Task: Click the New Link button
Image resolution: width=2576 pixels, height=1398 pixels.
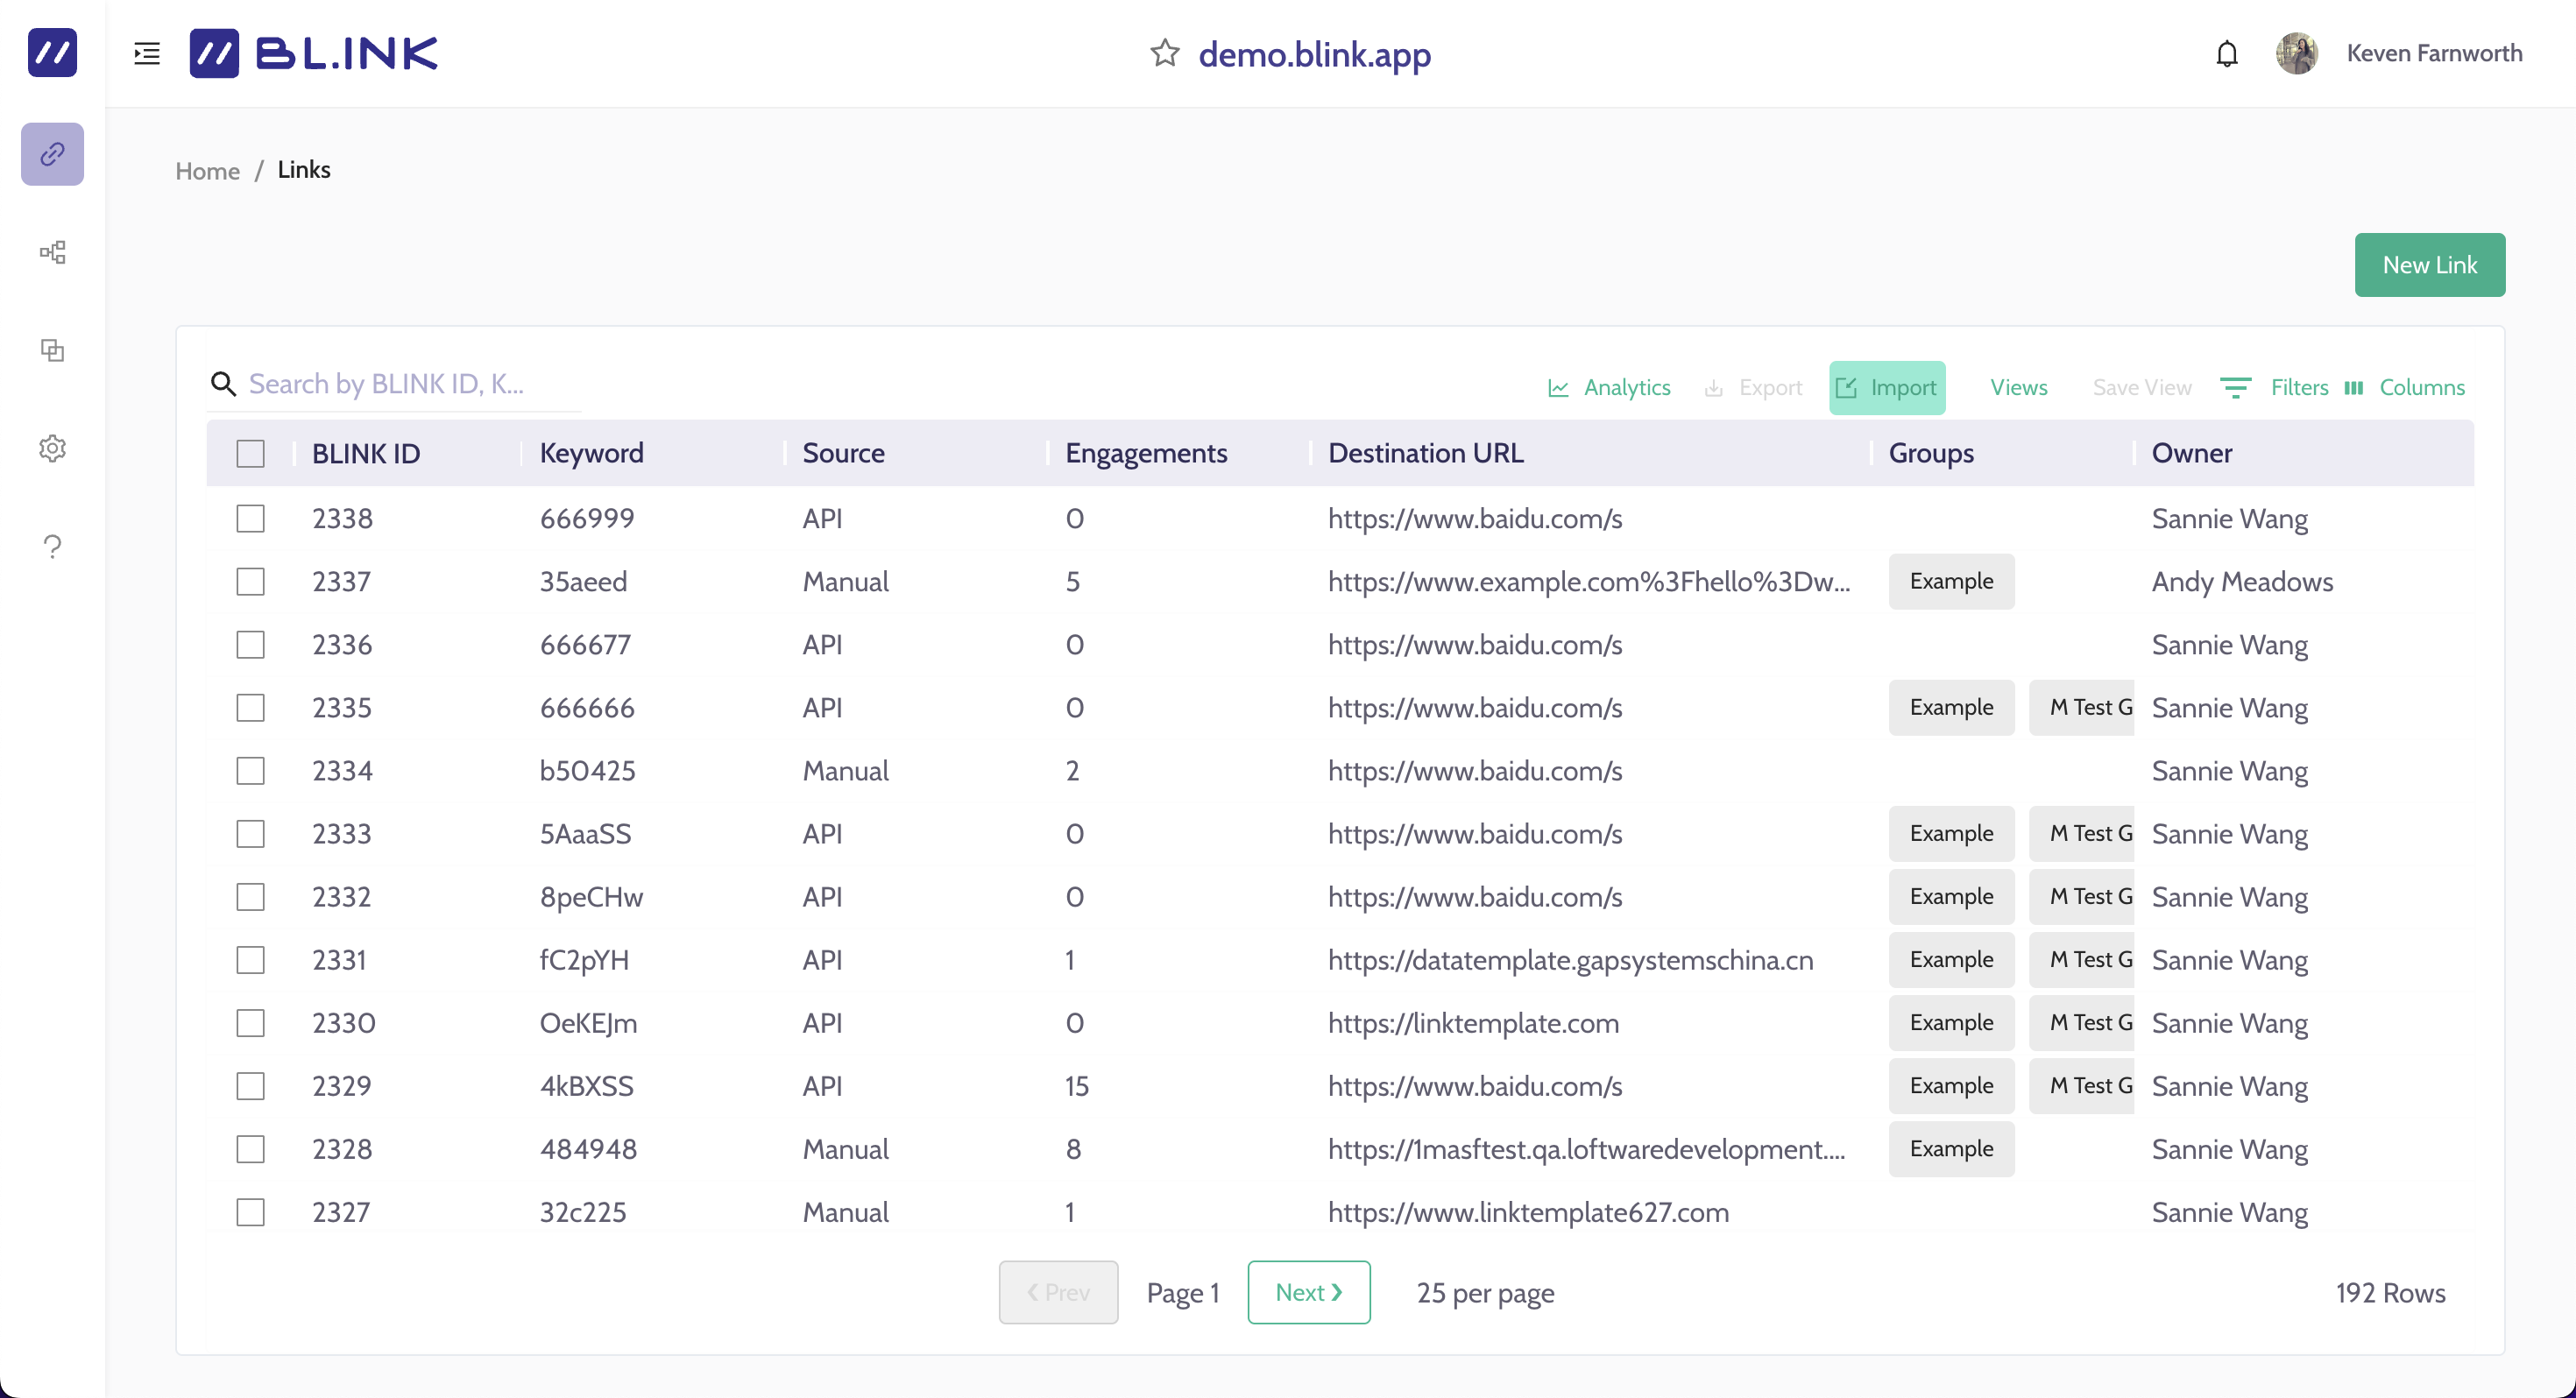Action: (2429, 265)
